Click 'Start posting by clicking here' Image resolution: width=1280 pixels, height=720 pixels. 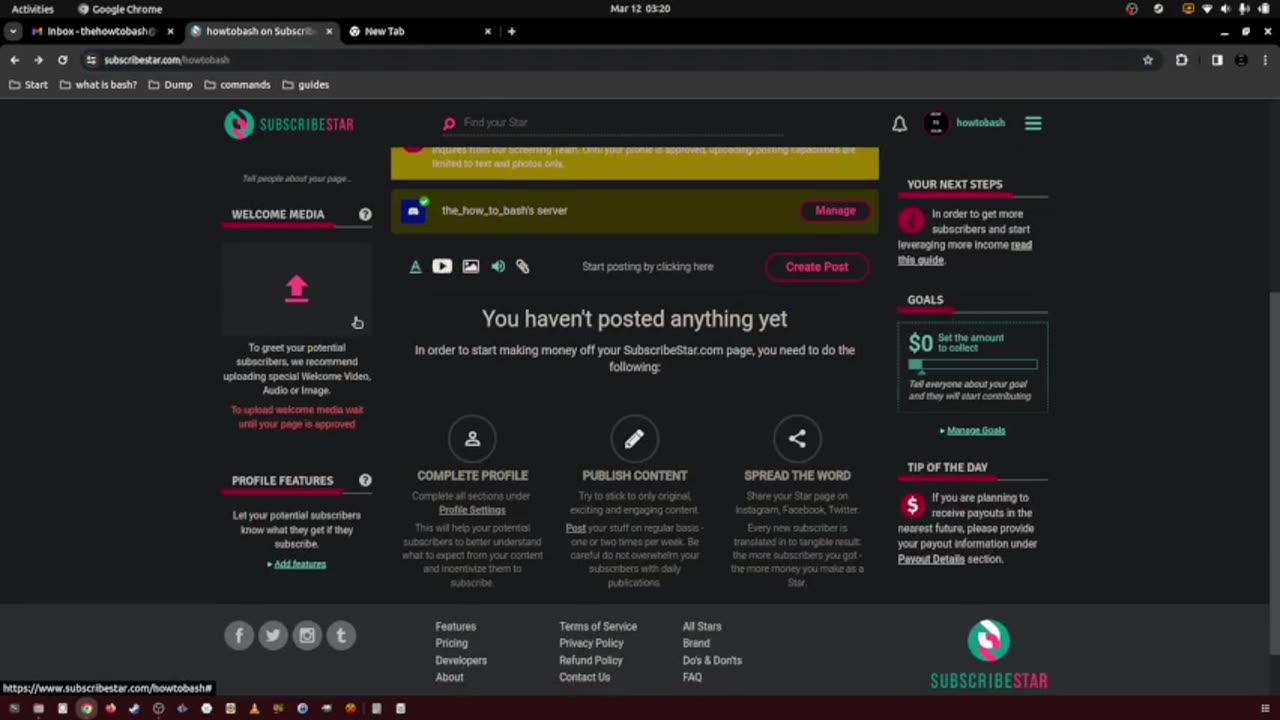(x=648, y=267)
